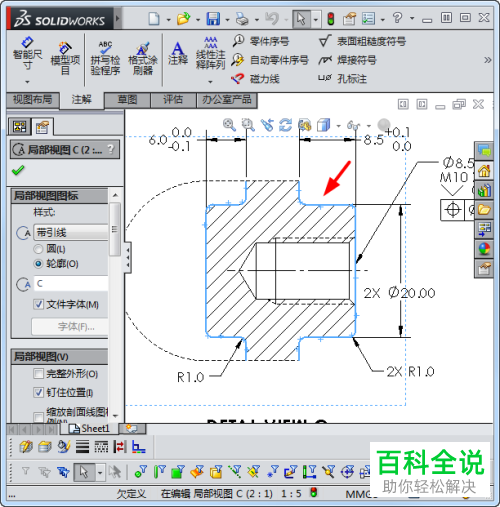Insert a Magnetic Line (磁力线)
The image size is (500, 507).
tap(255, 79)
